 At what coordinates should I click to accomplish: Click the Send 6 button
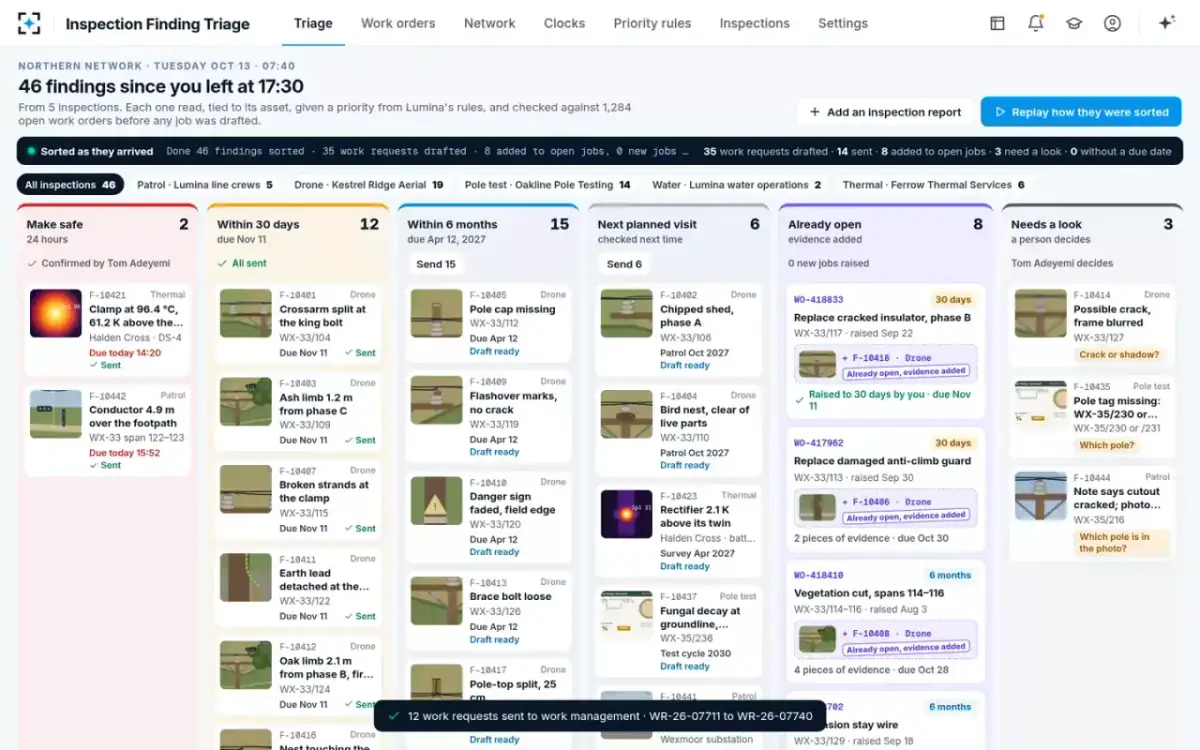click(626, 264)
